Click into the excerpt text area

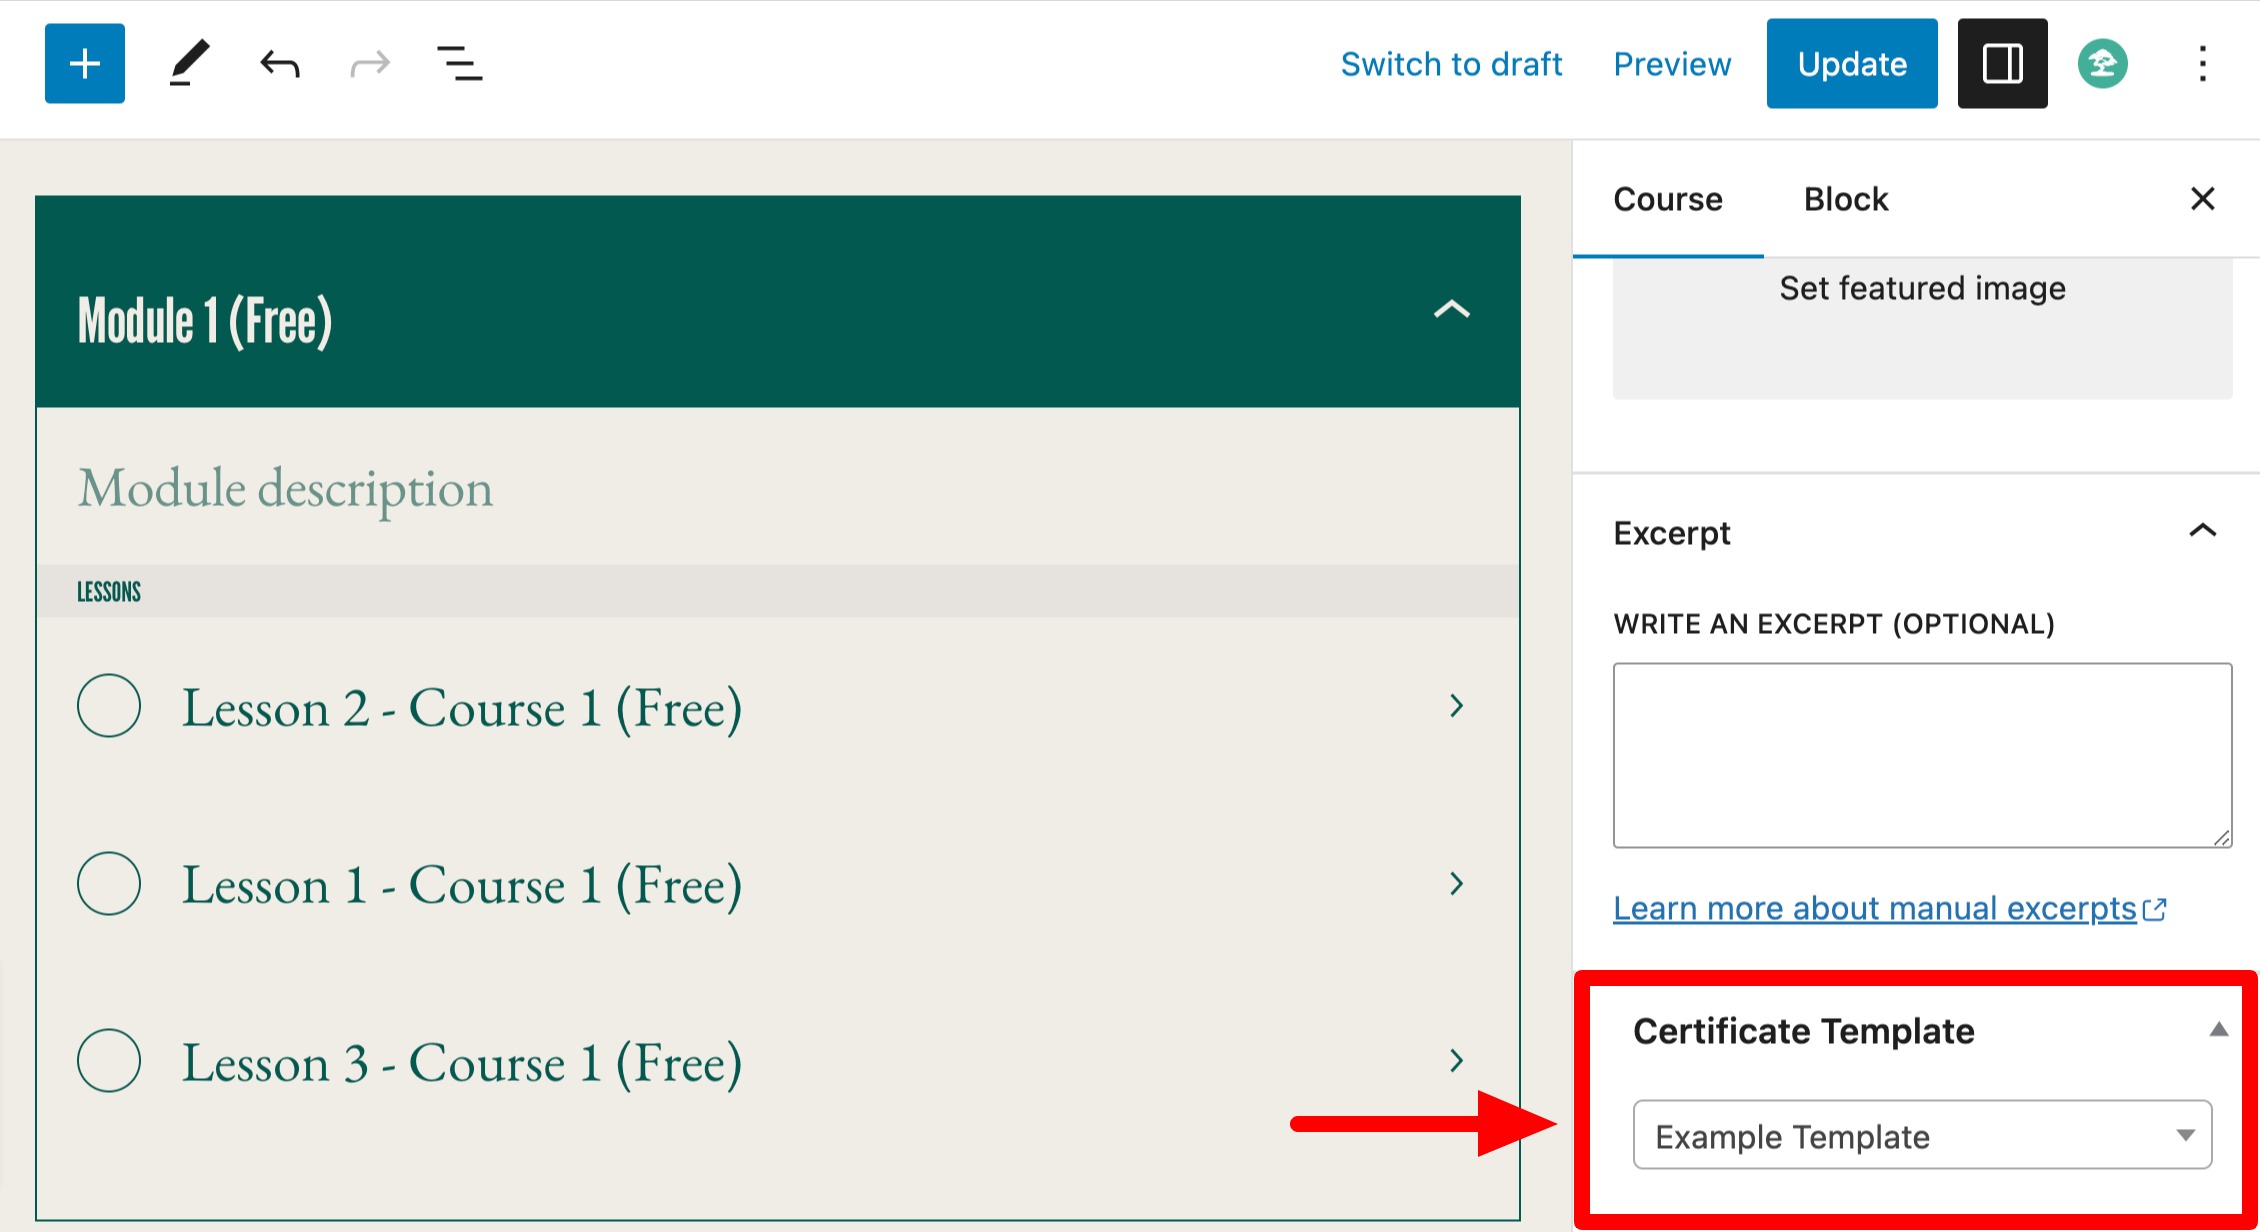[x=1921, y=755]
